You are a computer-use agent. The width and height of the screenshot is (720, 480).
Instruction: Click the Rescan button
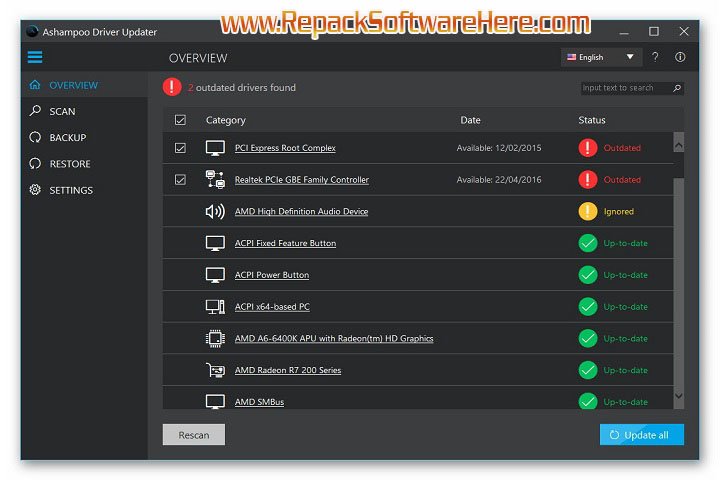click(194, 435)
